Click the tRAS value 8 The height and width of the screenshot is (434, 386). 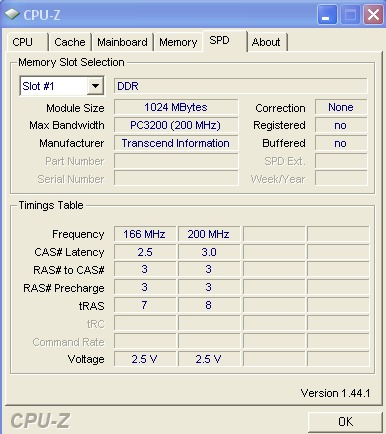point(209,305)
